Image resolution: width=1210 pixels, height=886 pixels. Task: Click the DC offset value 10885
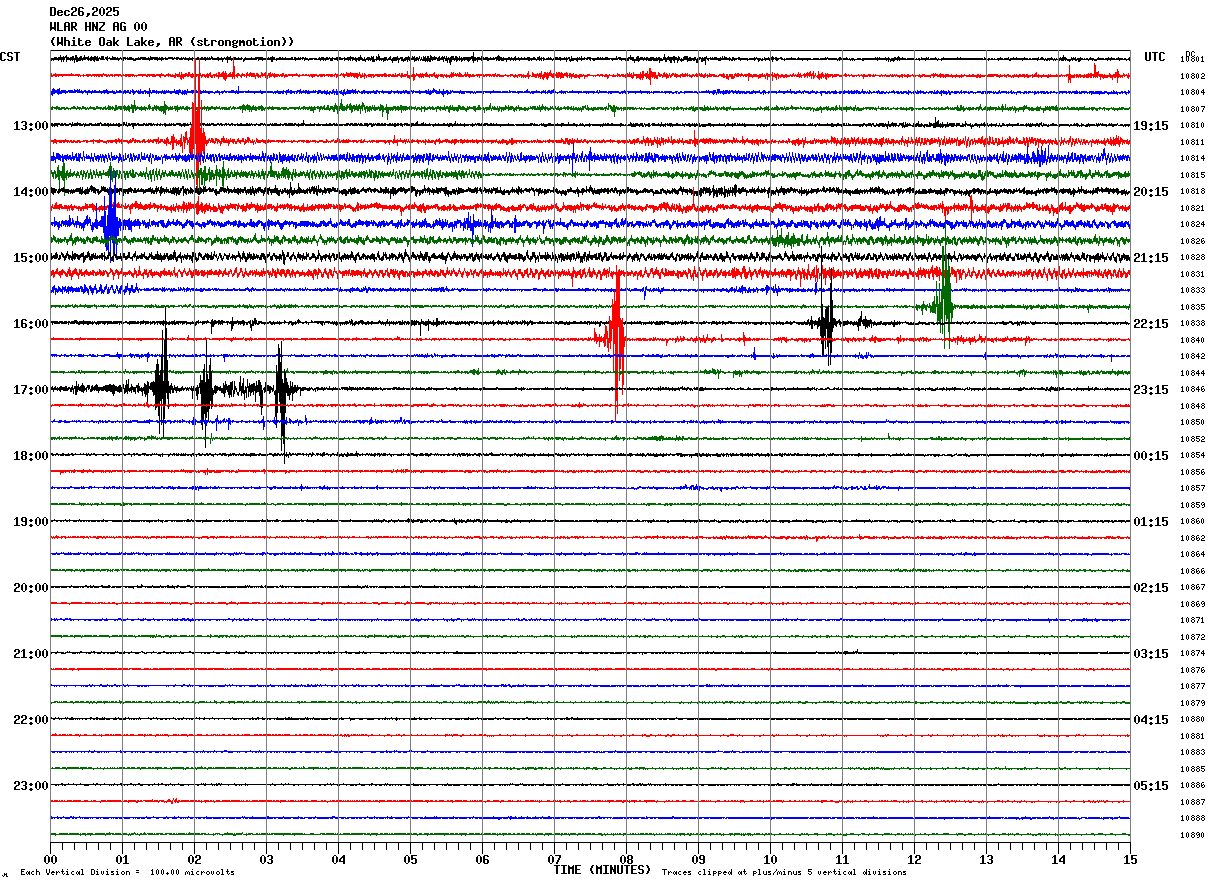[x=1191, y=769]
